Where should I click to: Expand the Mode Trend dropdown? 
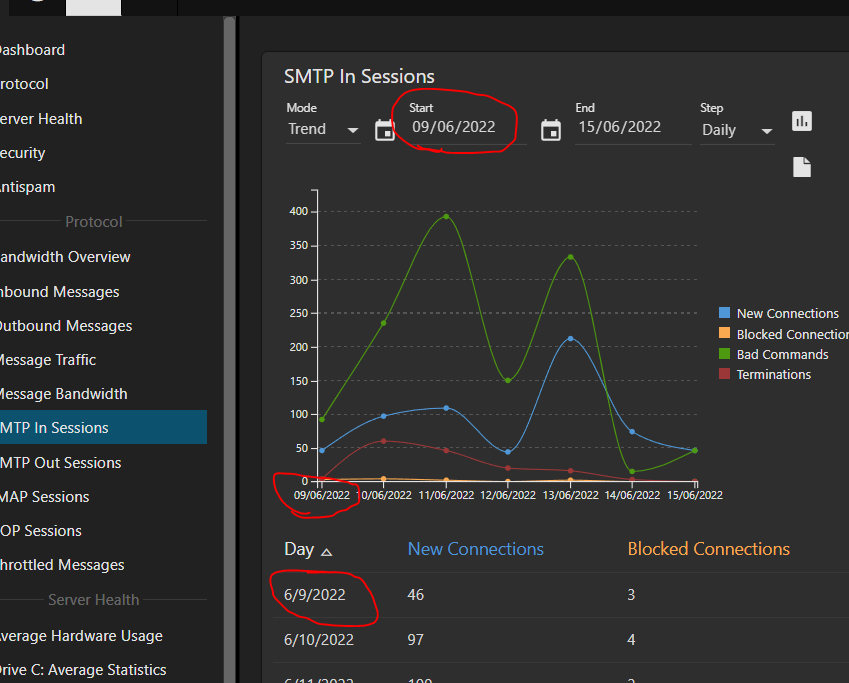click(323, 129)
